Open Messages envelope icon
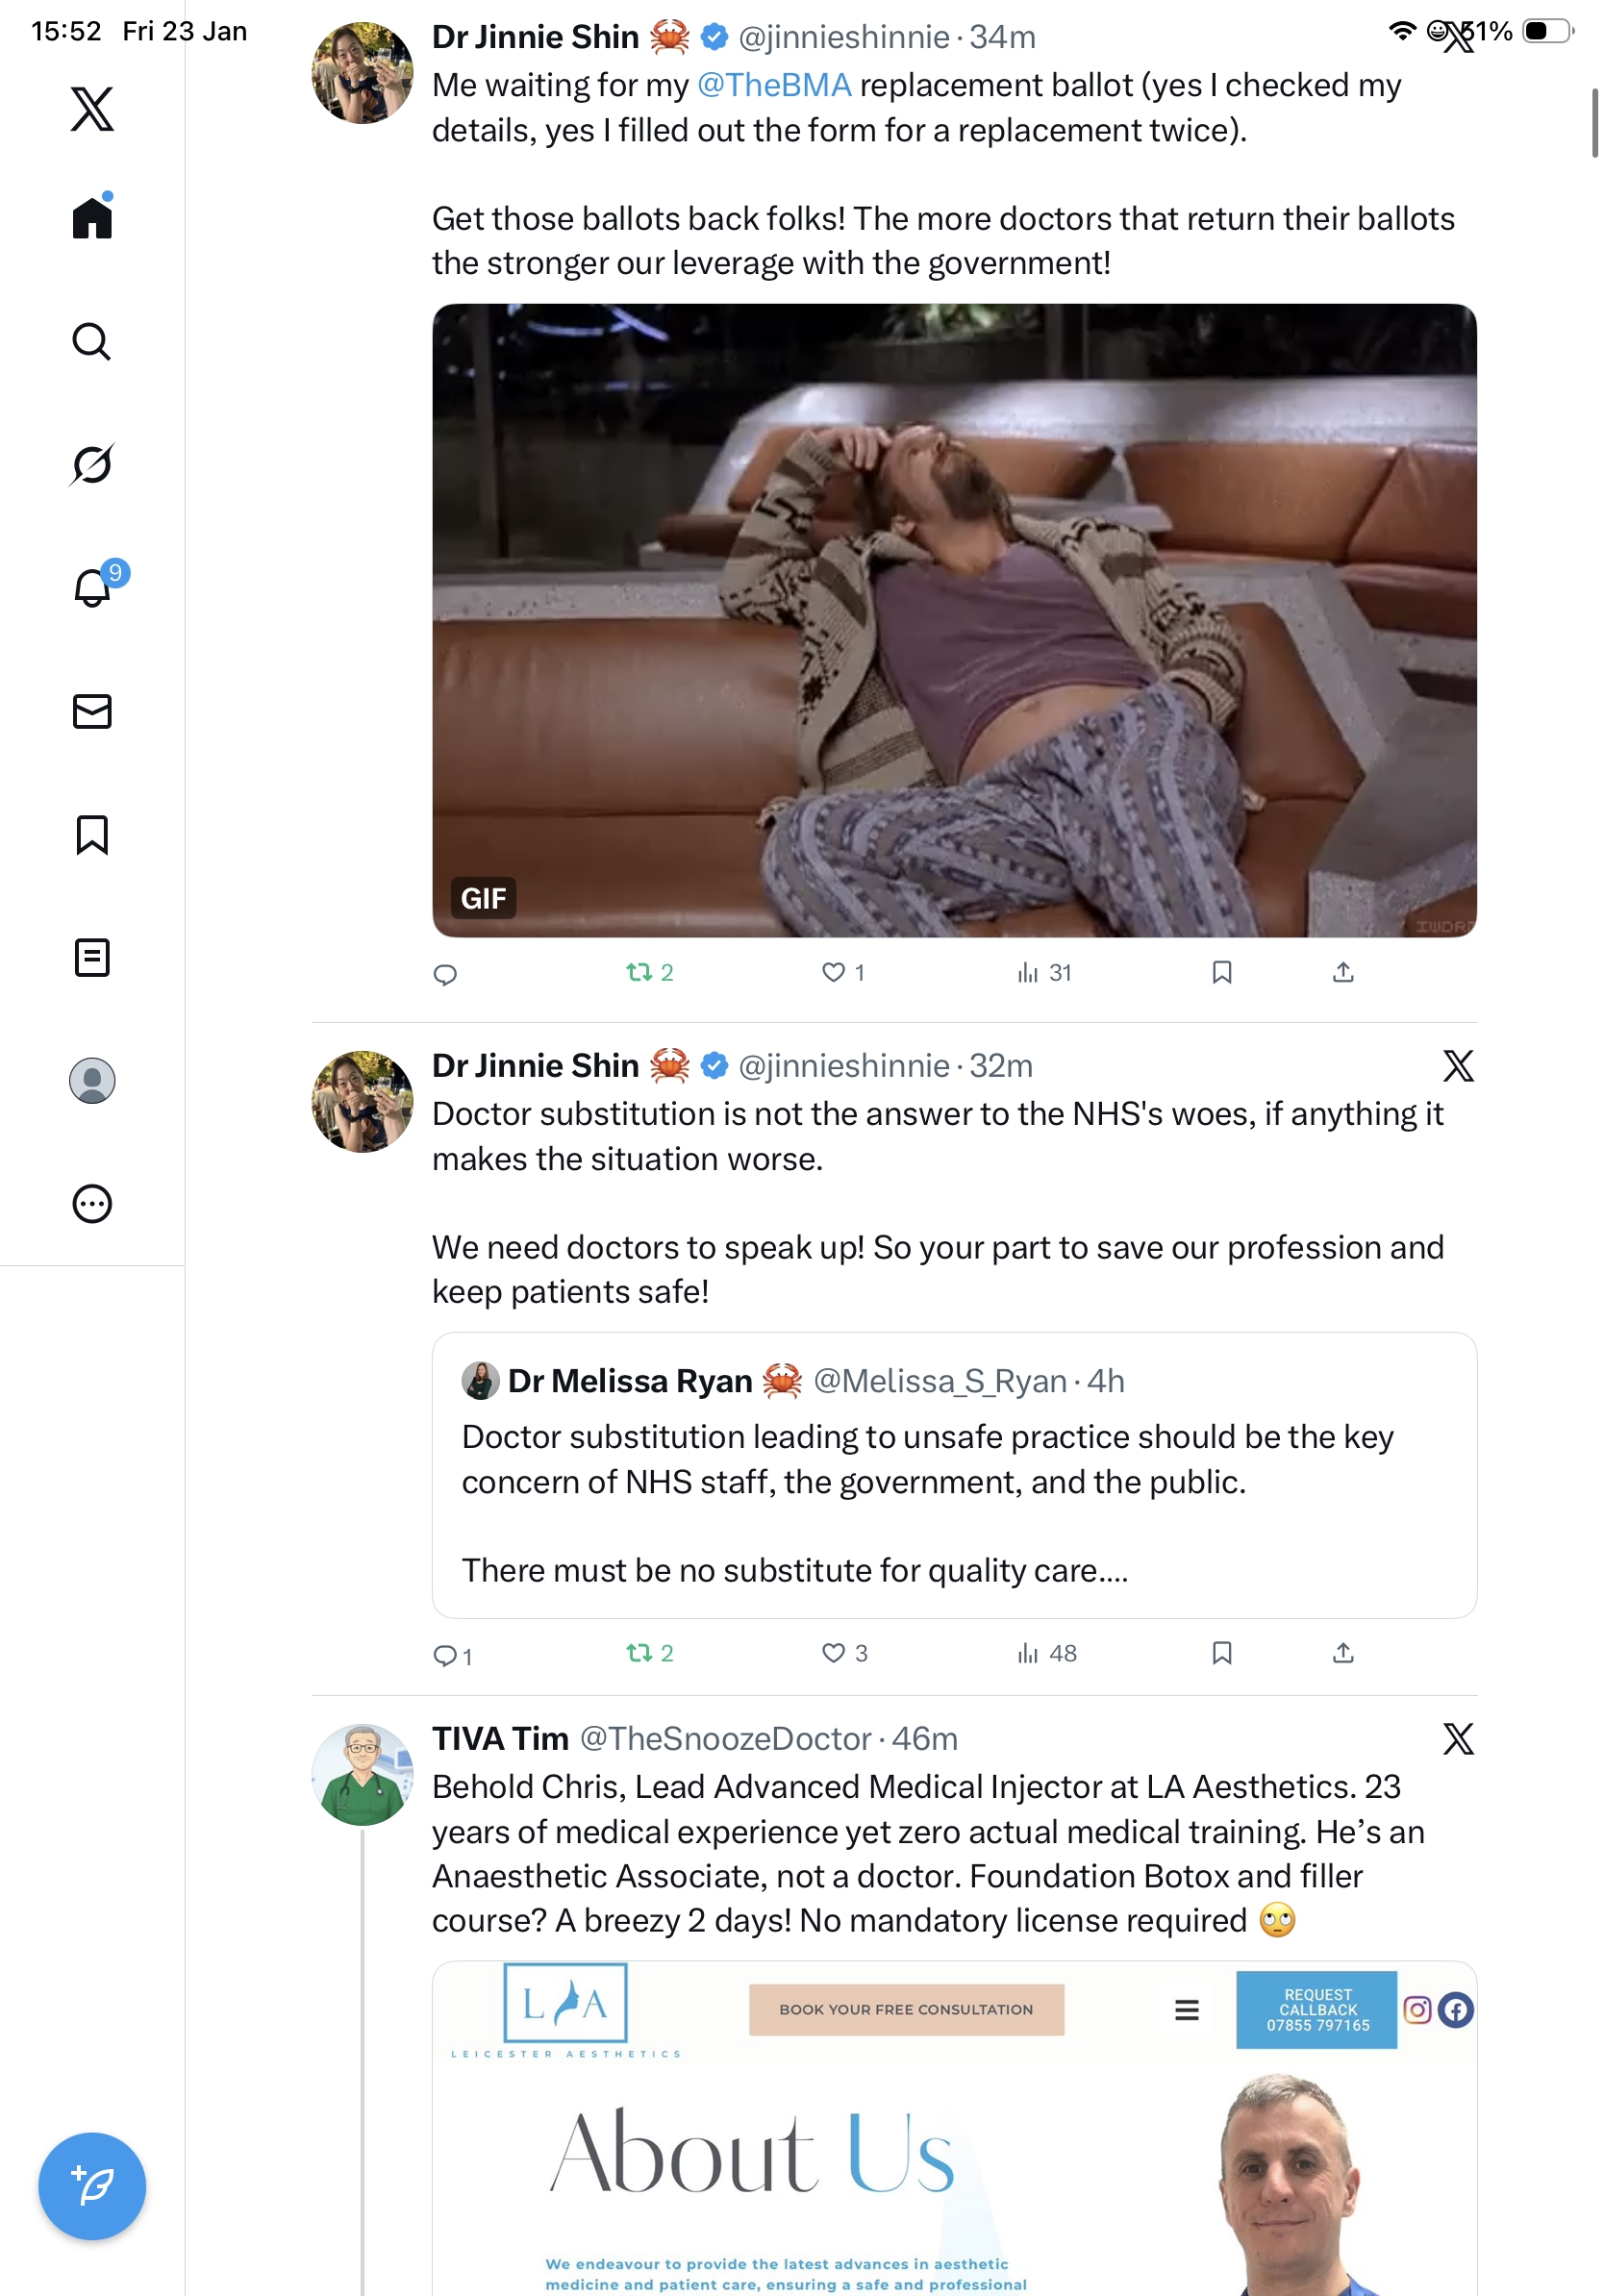Image resolution: width=1604 pixels, height=2296 pixels. tap(92, 711)
